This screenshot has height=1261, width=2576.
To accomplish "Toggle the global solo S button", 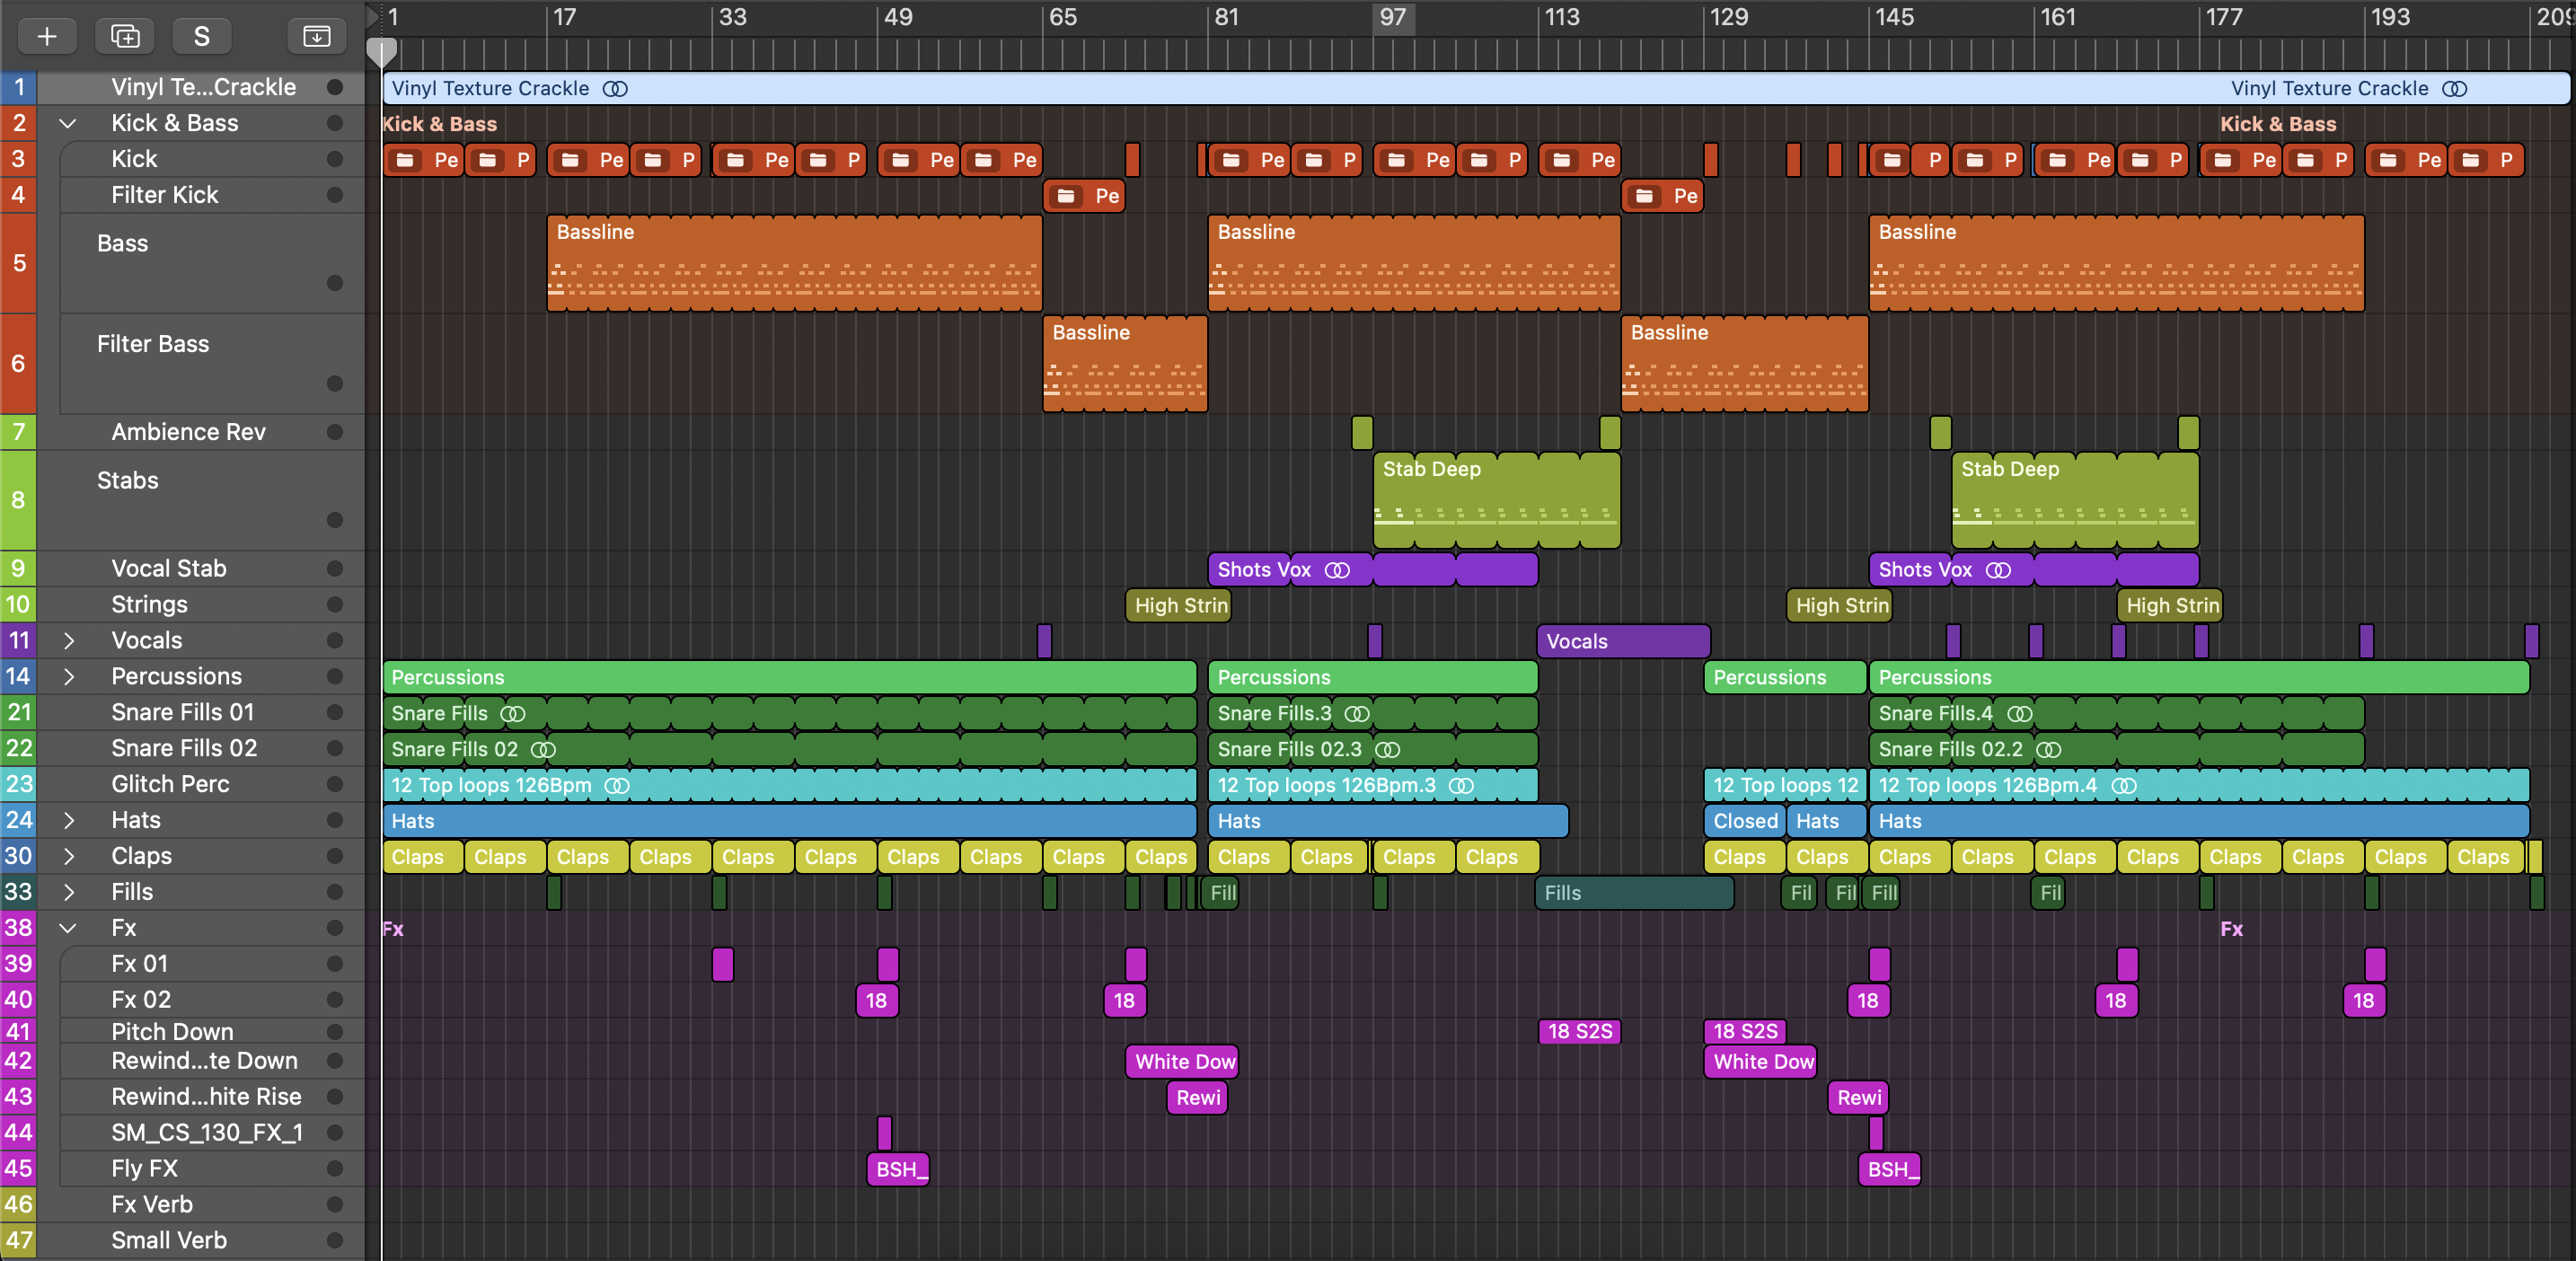I will tap(202, 36).
